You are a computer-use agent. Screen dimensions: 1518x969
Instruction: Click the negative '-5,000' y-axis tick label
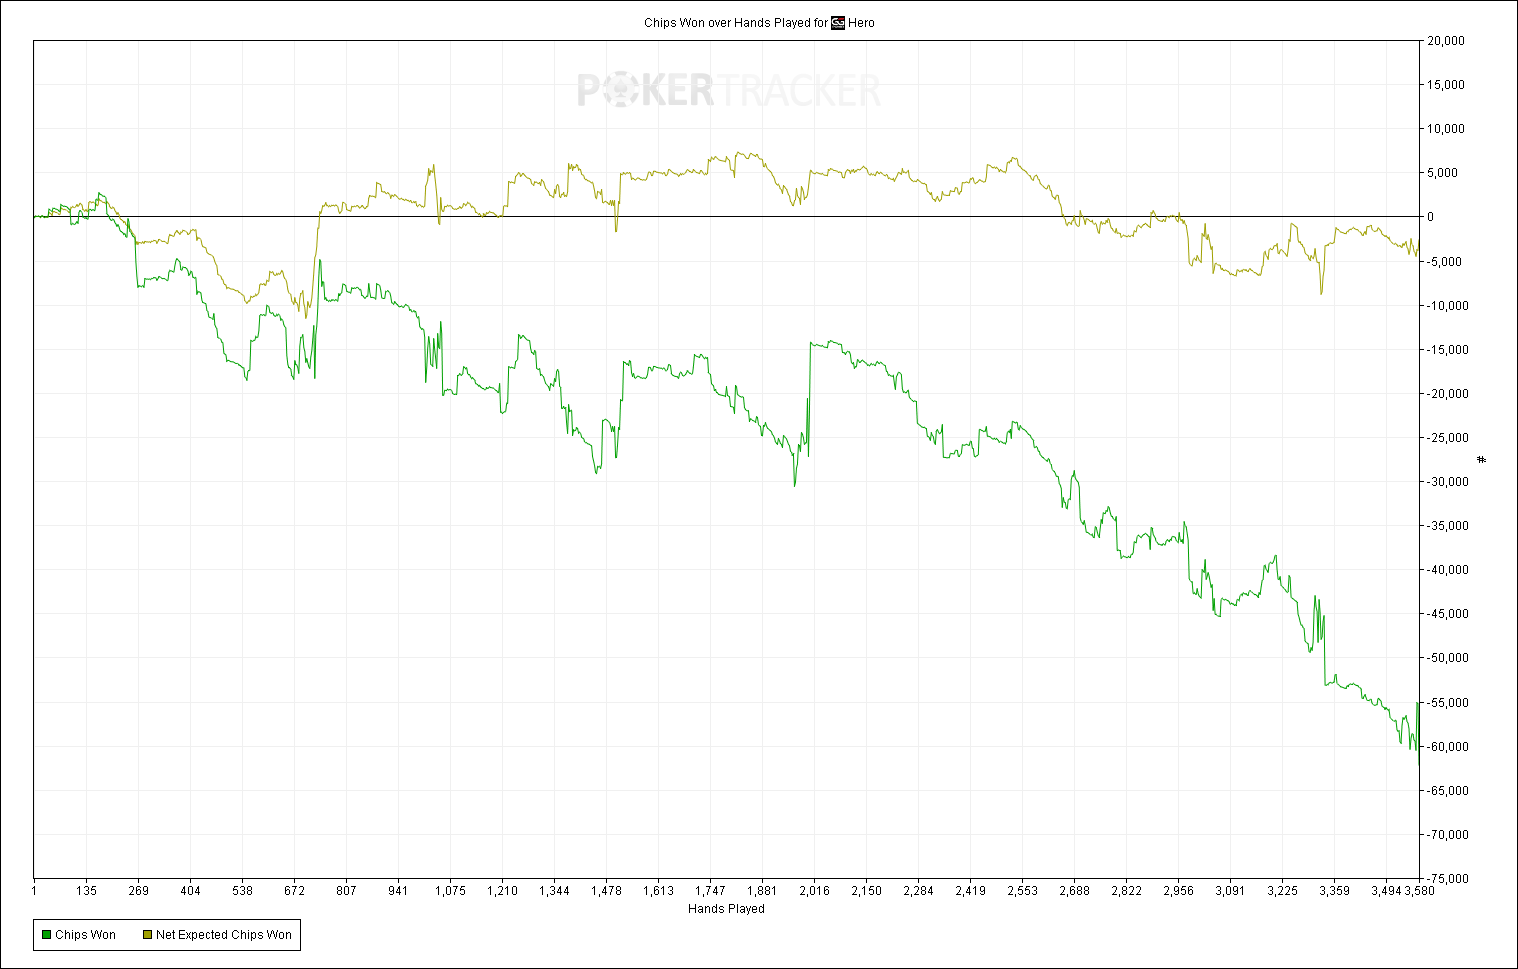click(x=1445, y=262)
